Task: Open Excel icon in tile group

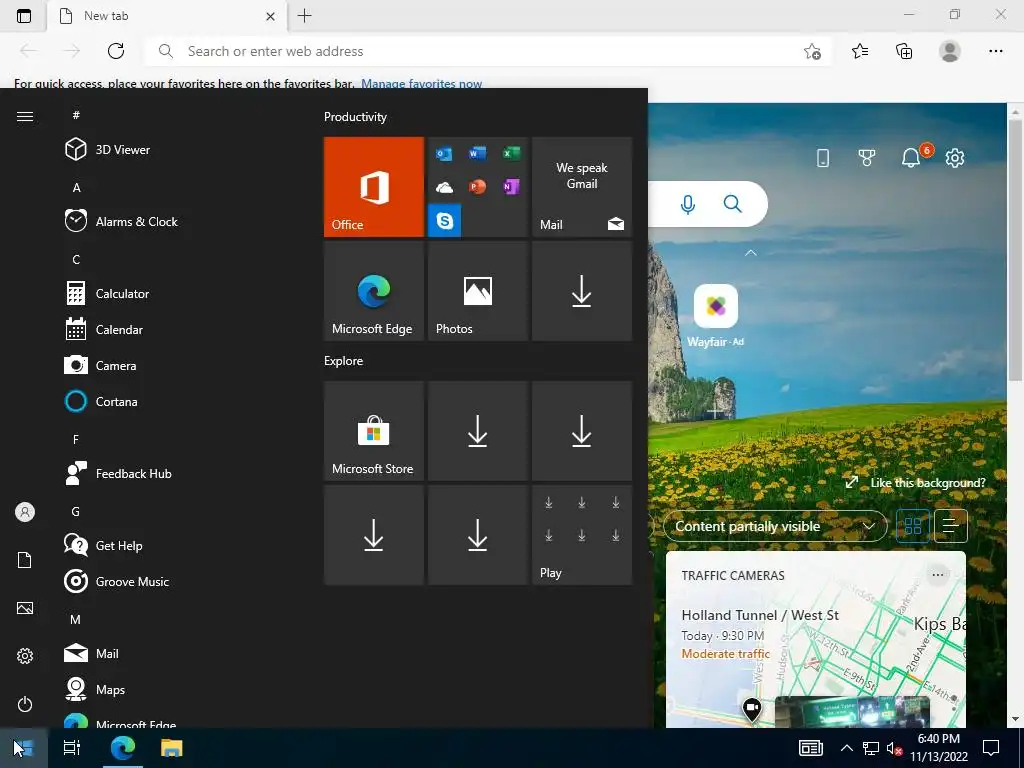Action: (511, 153)
